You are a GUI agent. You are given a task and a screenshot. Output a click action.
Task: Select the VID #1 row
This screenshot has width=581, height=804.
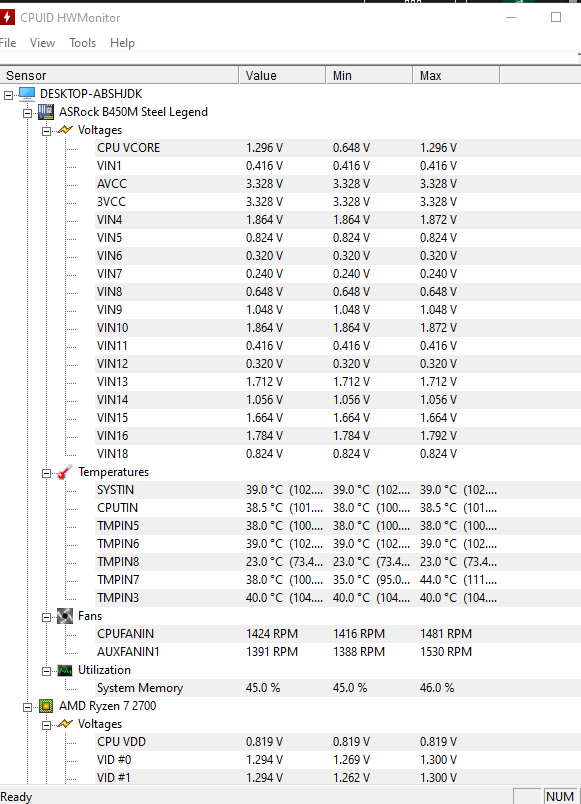click(338, 778)
